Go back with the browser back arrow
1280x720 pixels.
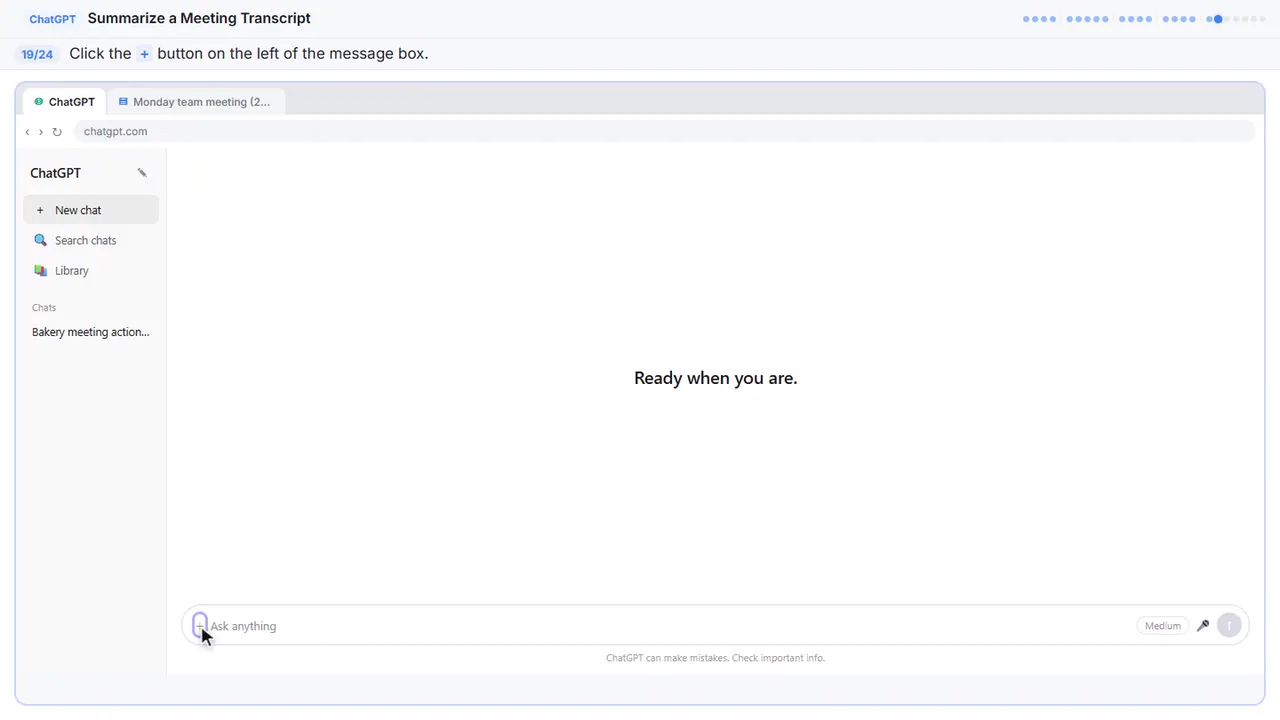point(27,132)
